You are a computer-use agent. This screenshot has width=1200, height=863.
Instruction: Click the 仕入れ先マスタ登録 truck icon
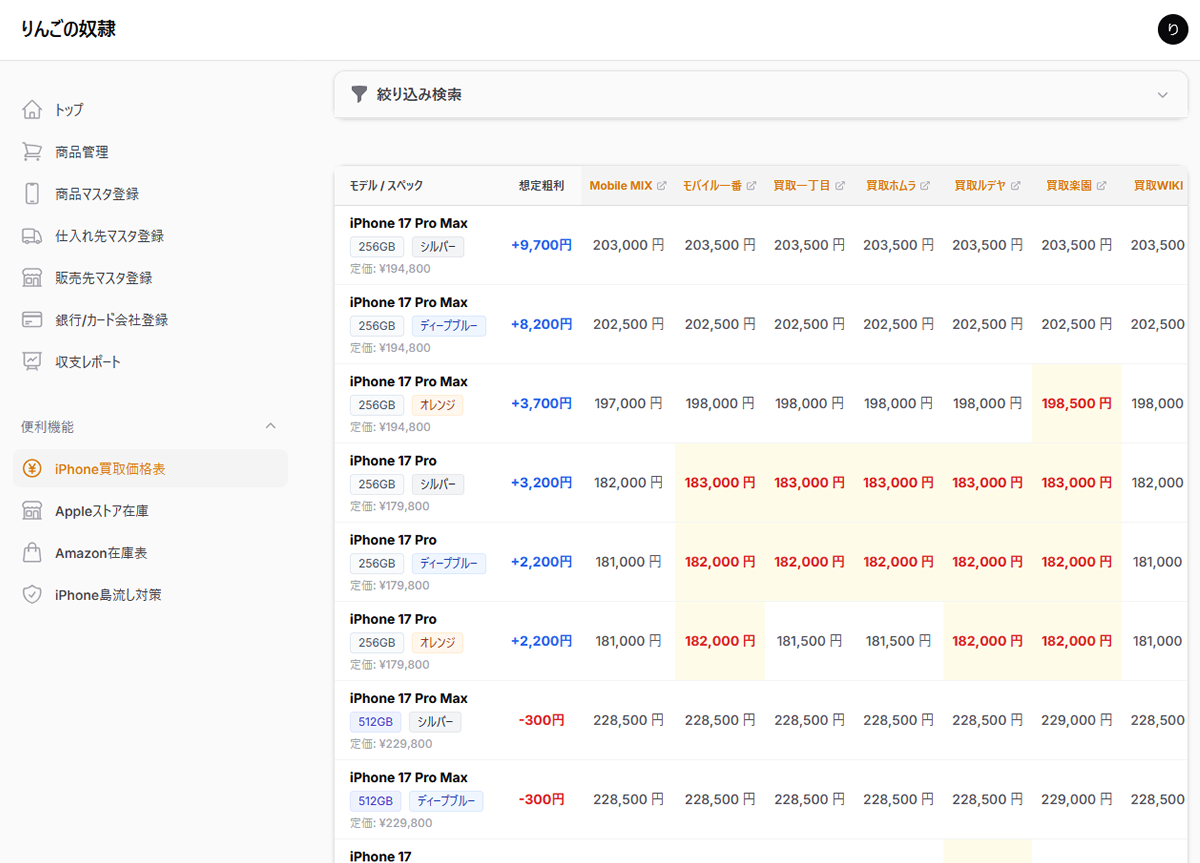[32, 236]
